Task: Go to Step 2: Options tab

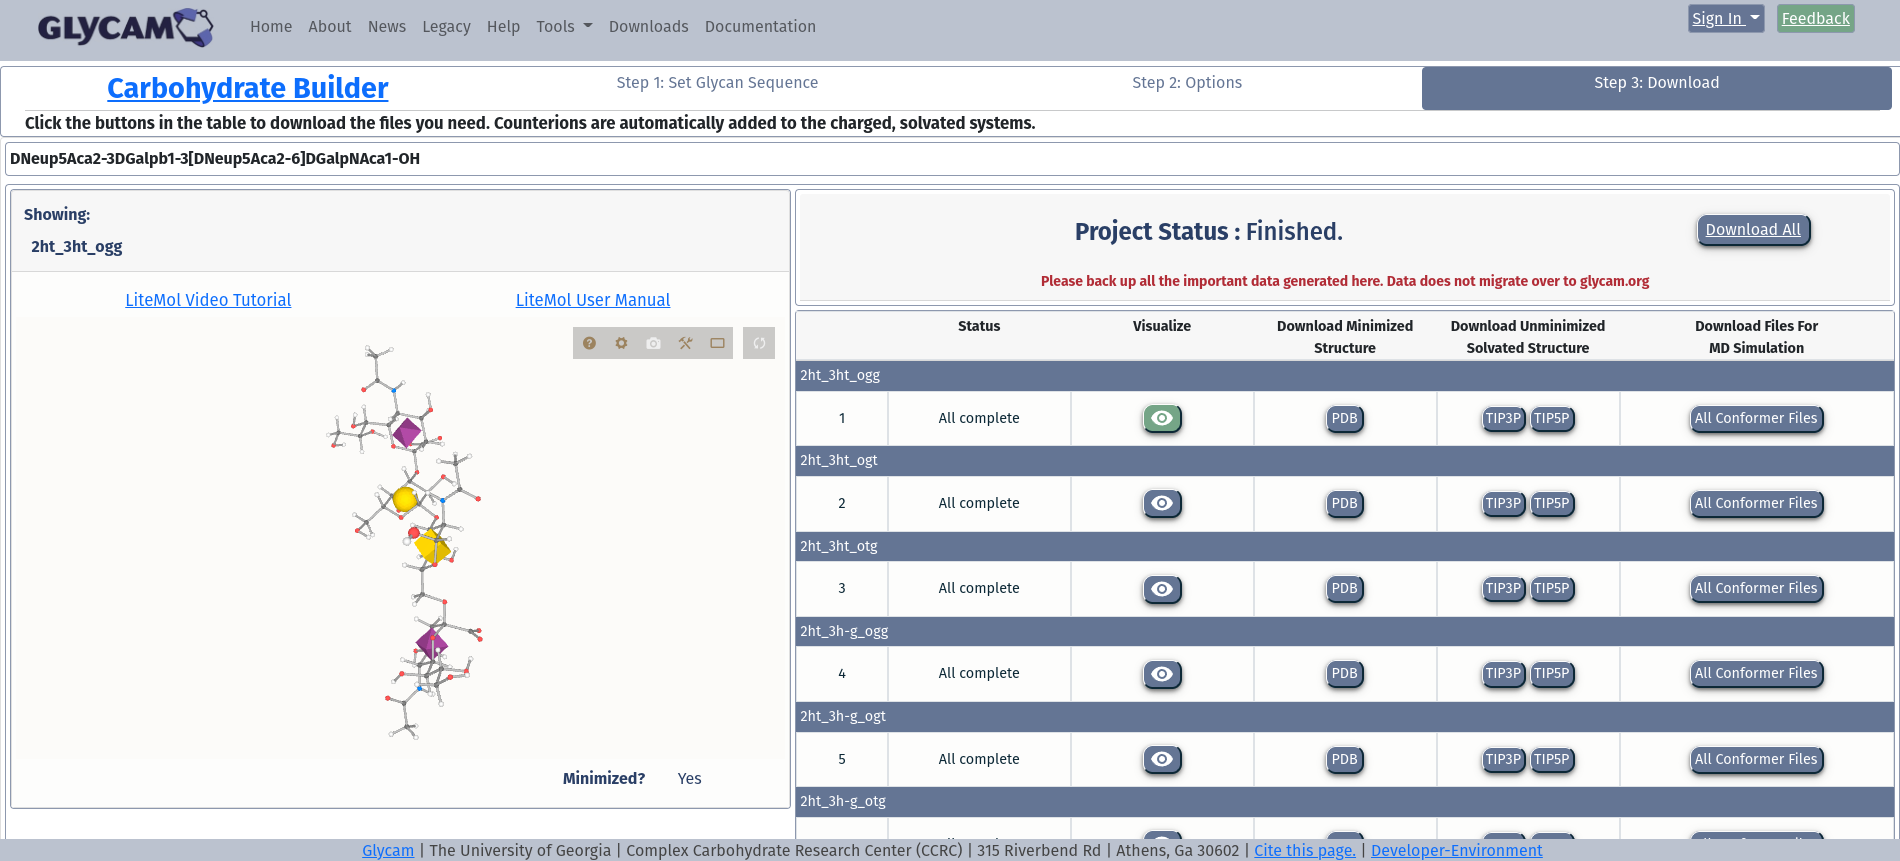Action: pyautogui.click(x=1187, y=83)
